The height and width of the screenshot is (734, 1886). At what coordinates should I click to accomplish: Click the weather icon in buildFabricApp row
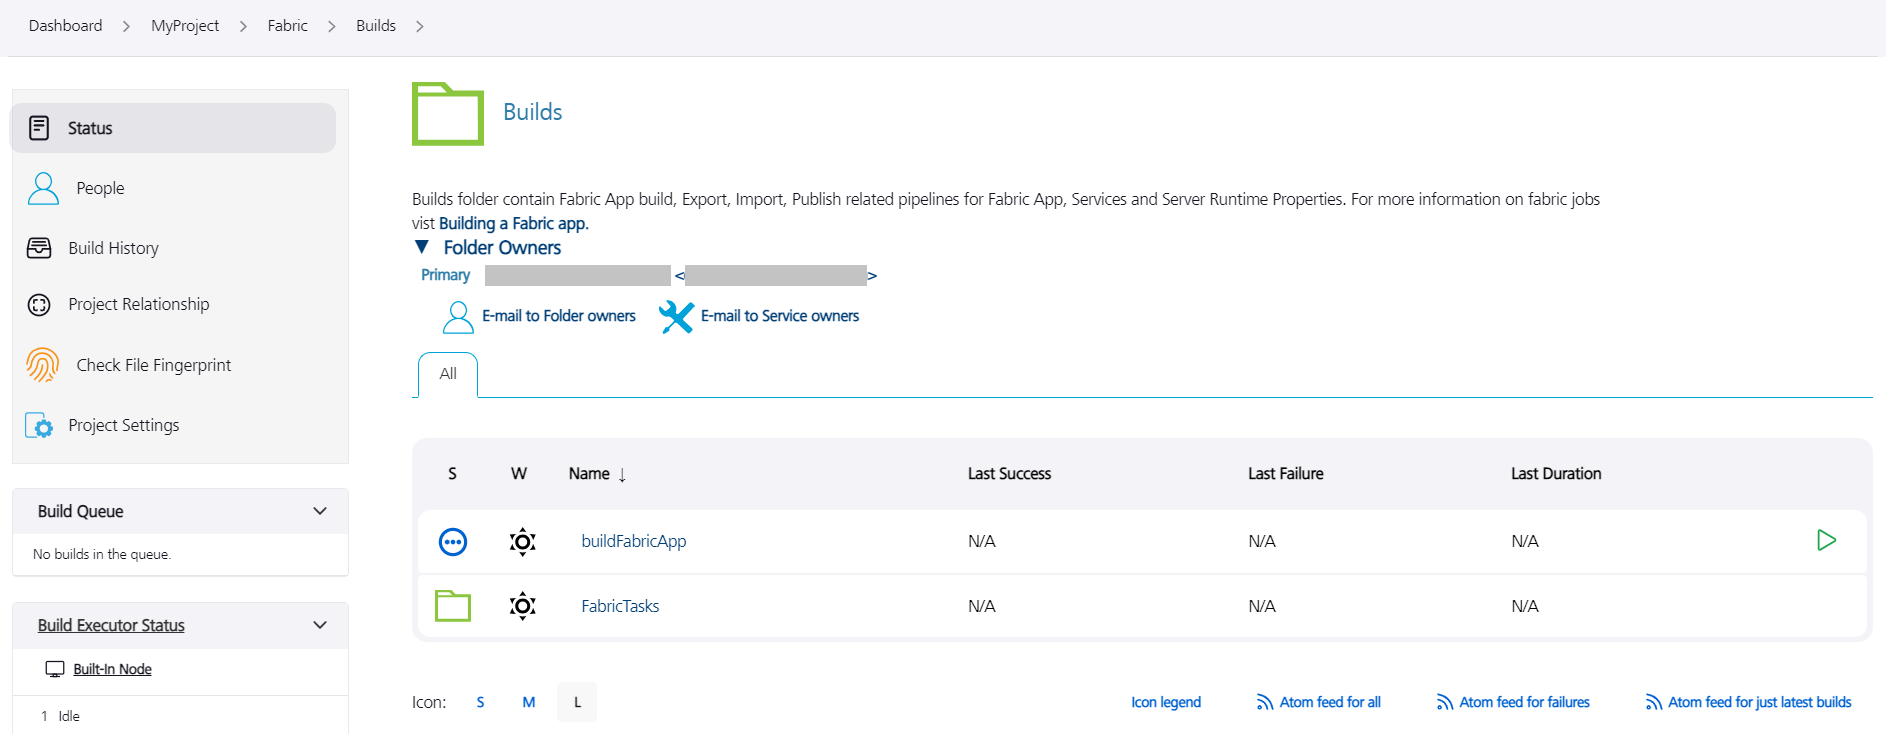(522, 541)
